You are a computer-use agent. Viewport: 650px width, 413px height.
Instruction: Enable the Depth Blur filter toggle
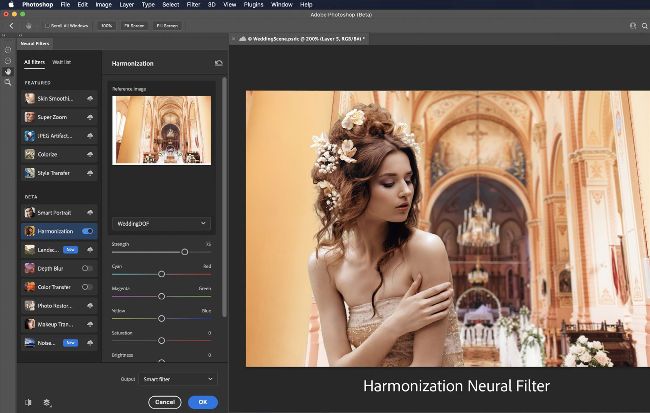click(87, 268)
